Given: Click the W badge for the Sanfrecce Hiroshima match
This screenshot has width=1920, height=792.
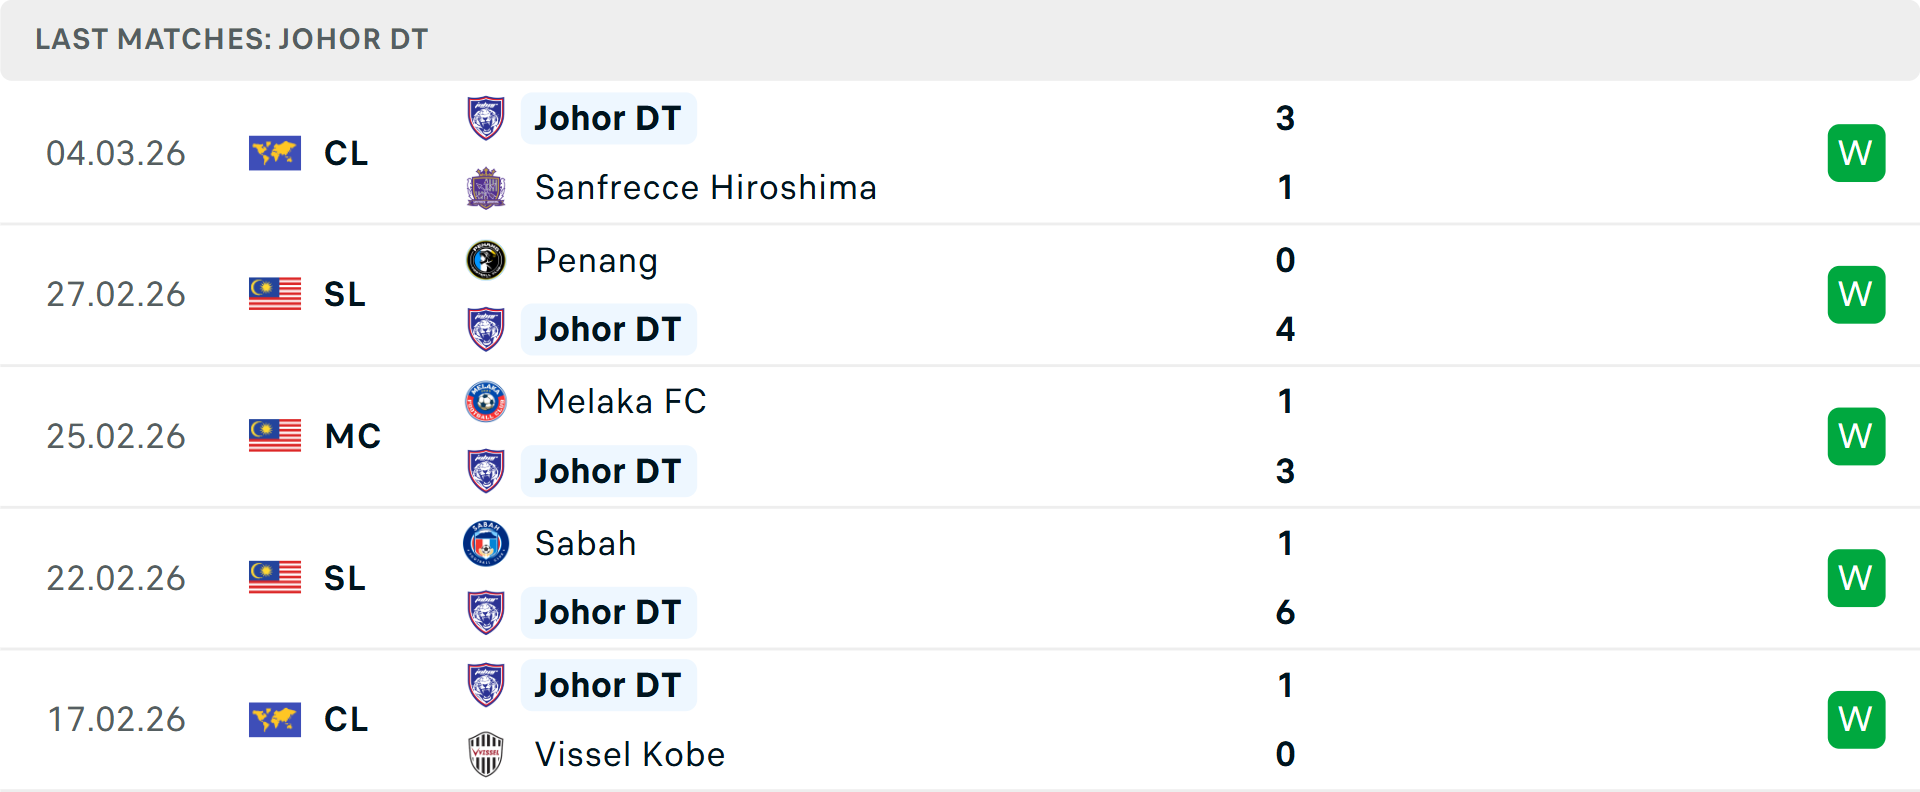Looking at the screenshot, I should point(1856,152).
